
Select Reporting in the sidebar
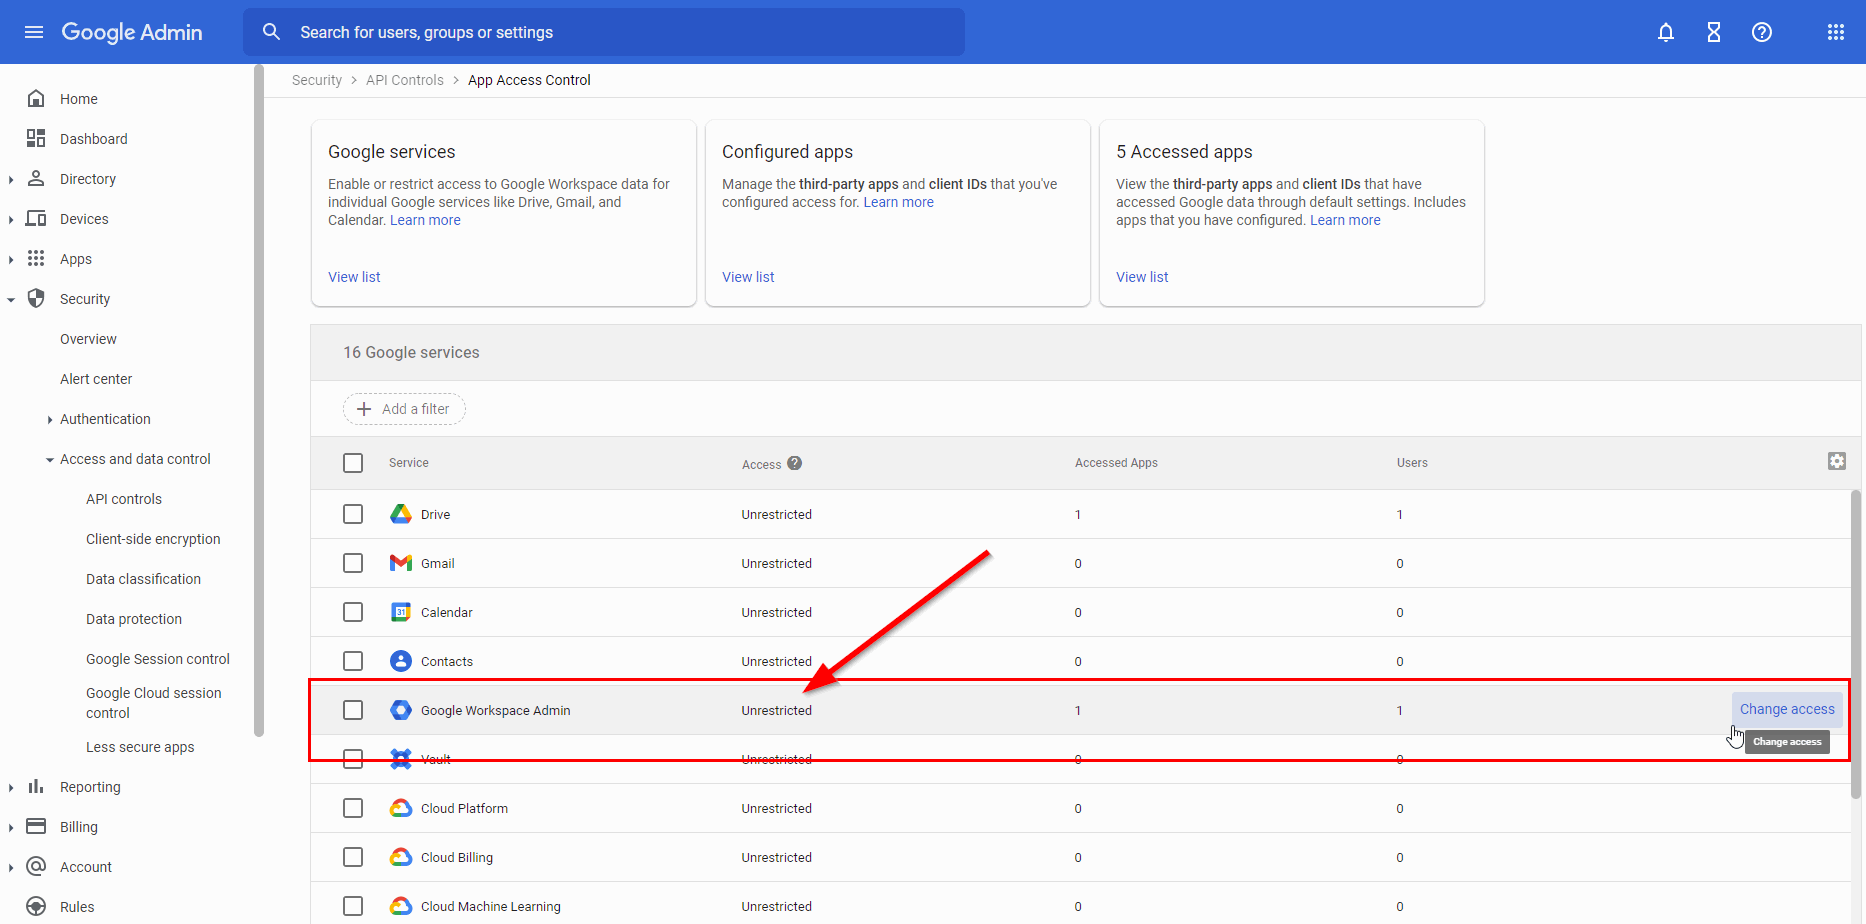coord(90,786)
